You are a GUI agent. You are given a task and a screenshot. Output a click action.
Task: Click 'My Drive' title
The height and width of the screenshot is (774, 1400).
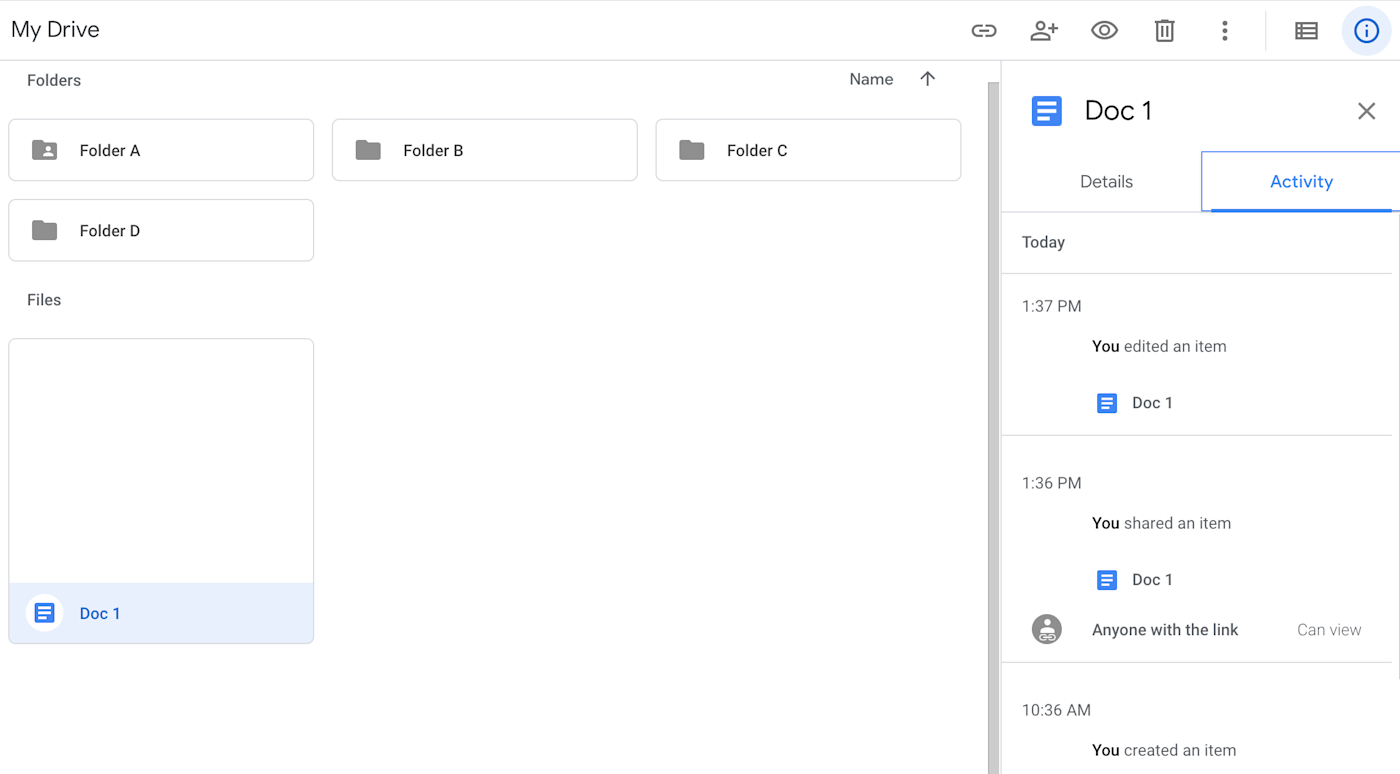(55, 29)
